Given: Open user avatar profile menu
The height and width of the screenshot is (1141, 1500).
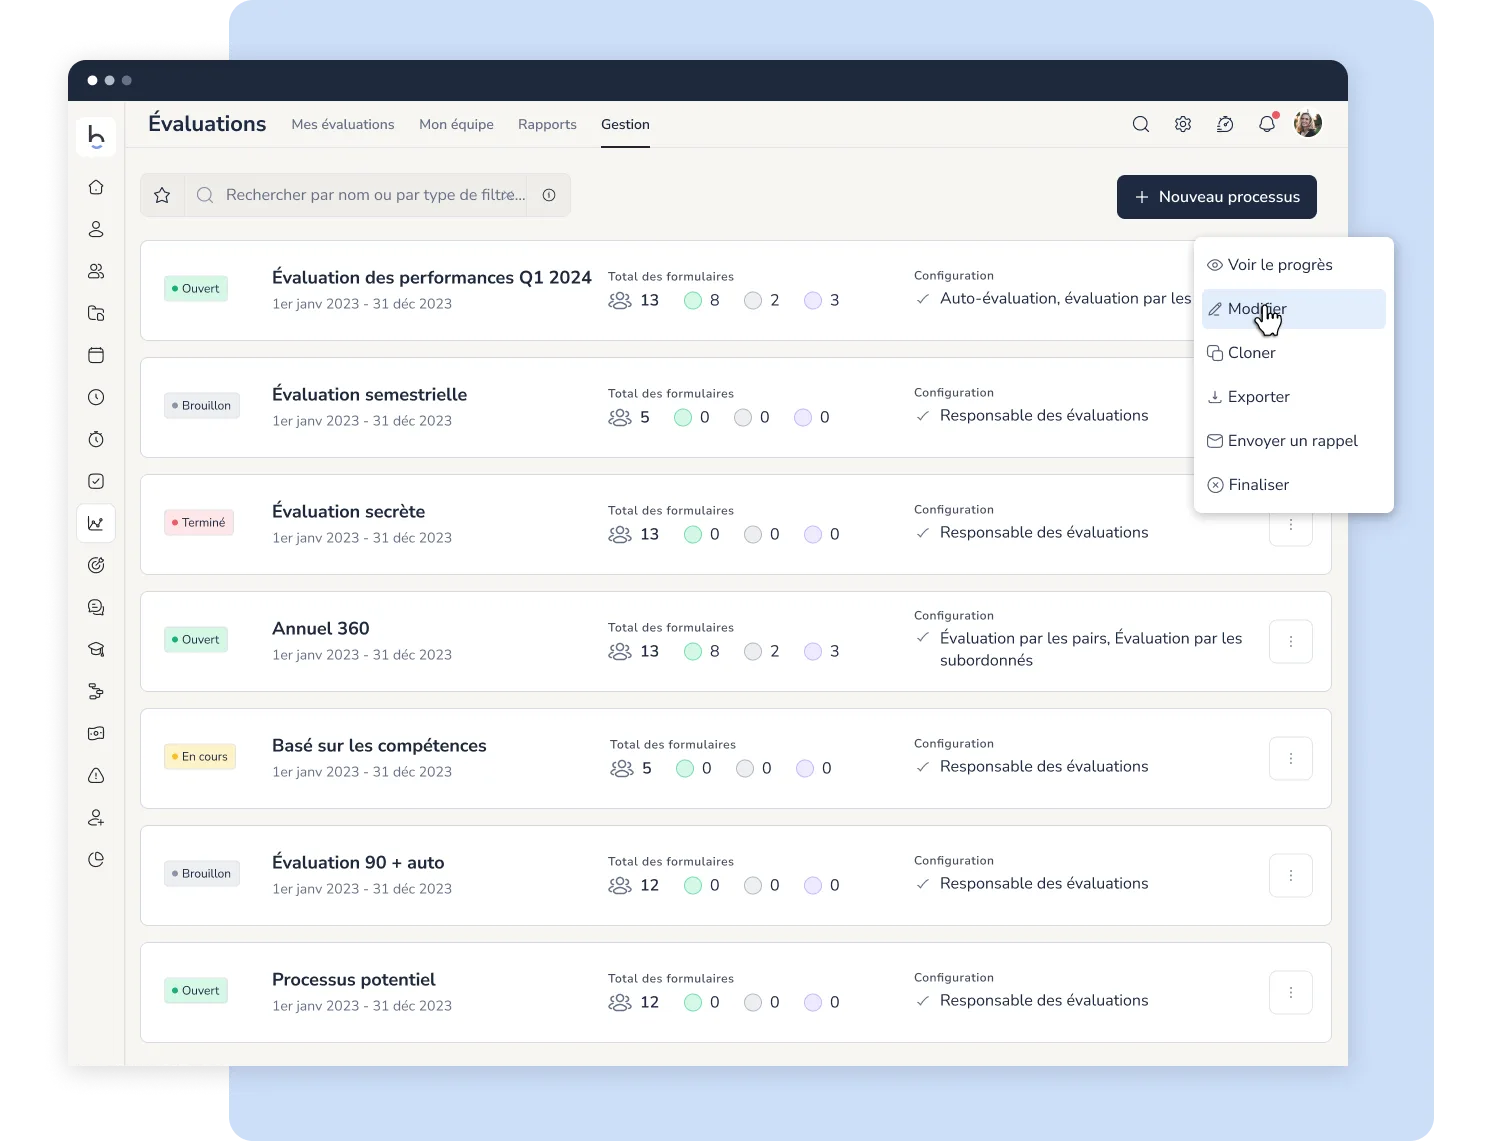Looking at the screenshot, I should 1308,124.
